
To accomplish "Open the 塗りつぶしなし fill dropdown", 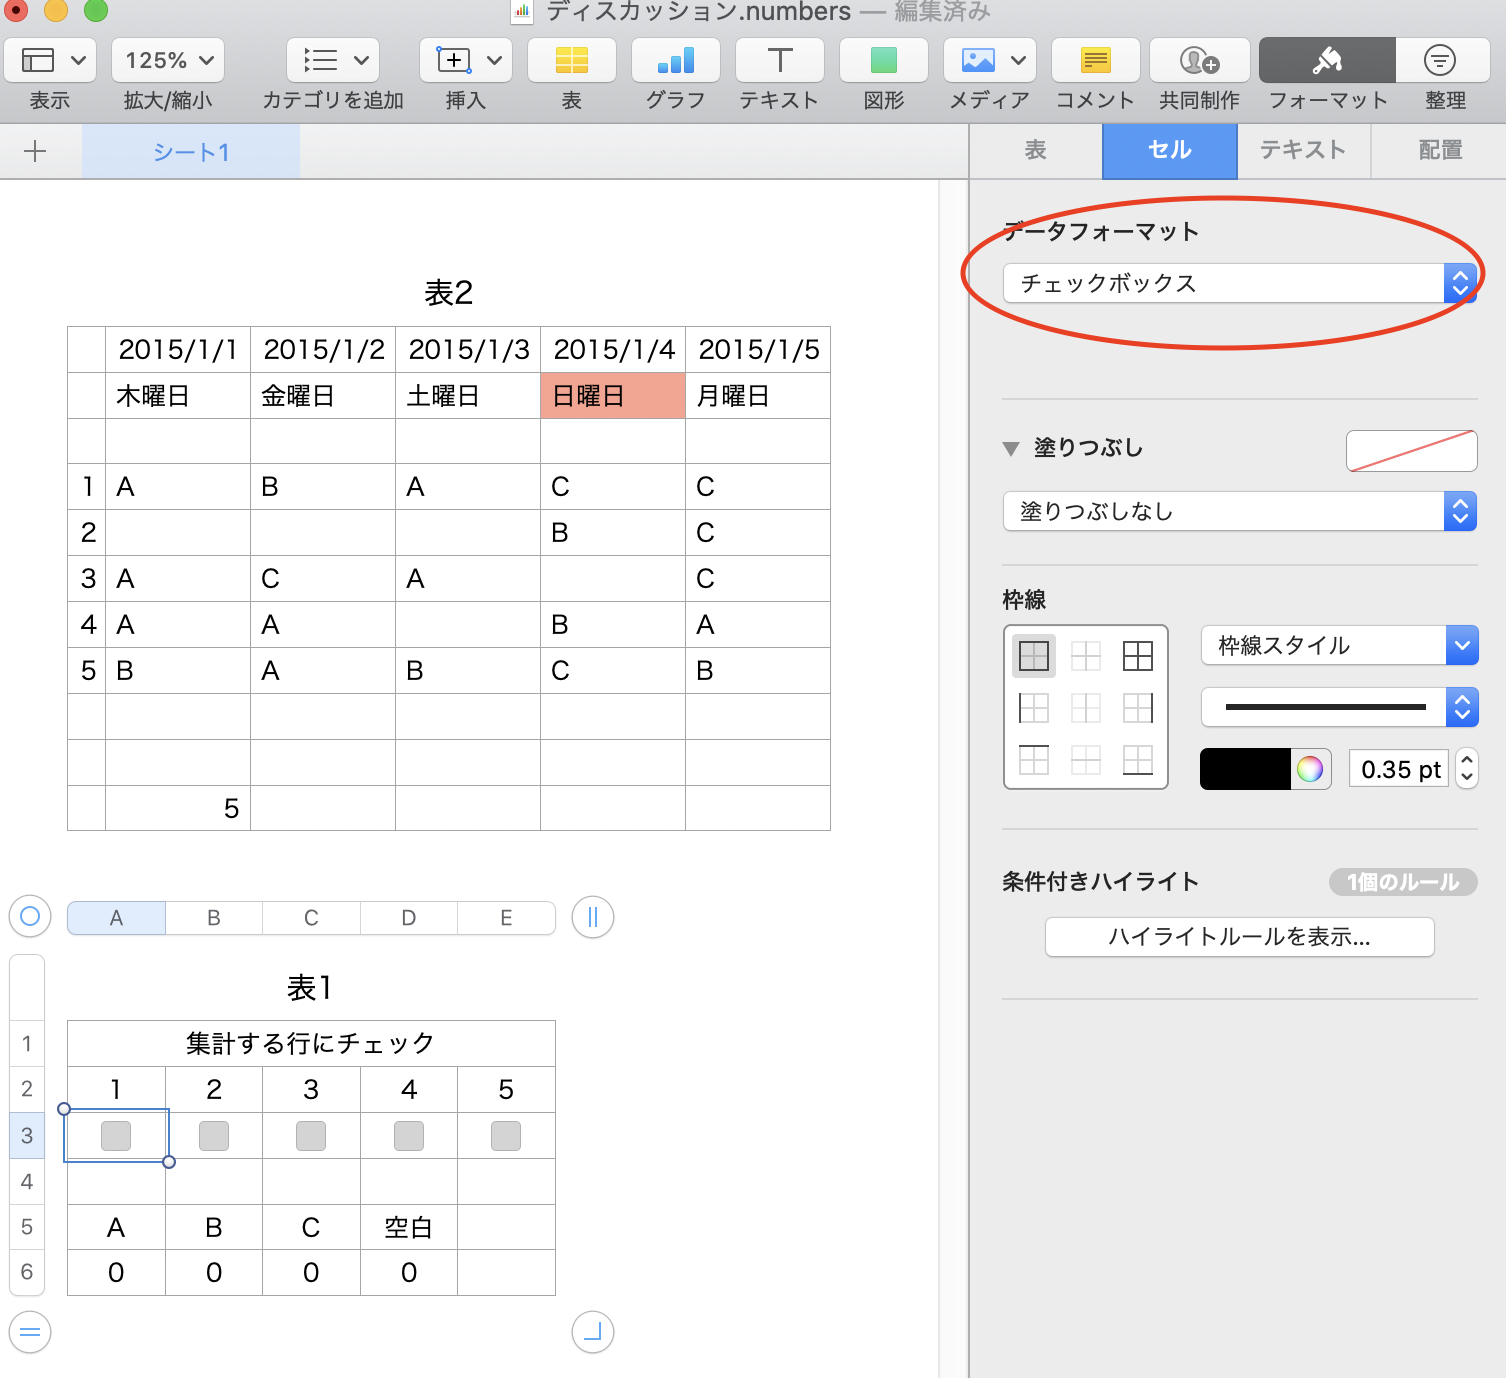I will click(x=1239, y=512).
